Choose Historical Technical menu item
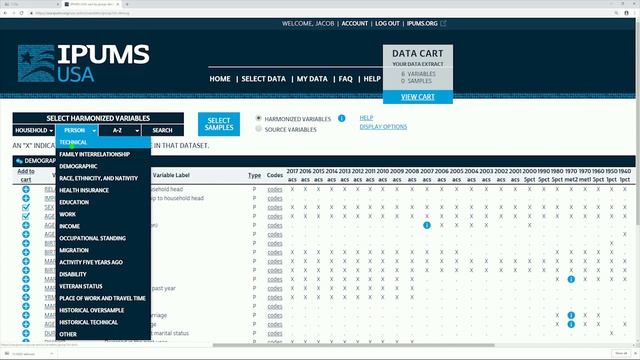Viewport: 640px width, 360px height. [x=103, y=322]
